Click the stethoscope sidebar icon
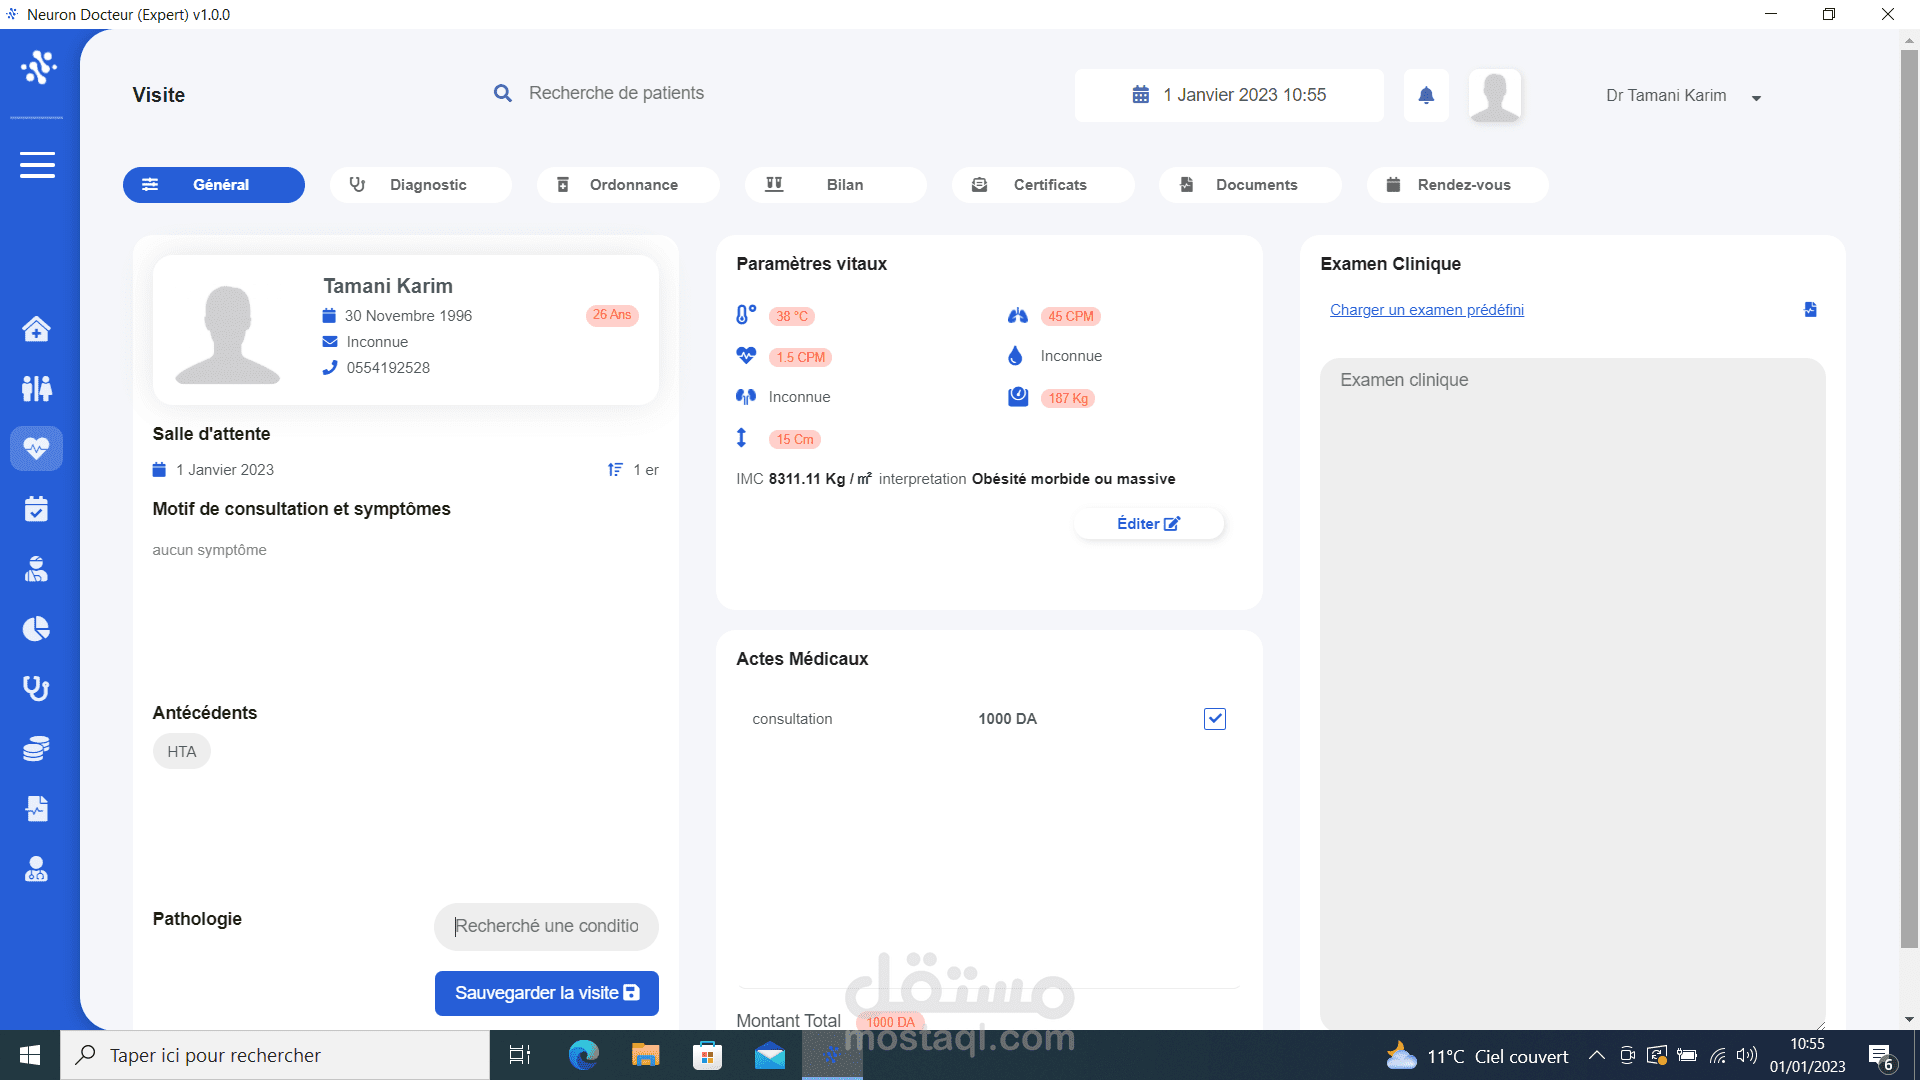This screenshot has width=1920, height=1080. click(x=37, y=688)
